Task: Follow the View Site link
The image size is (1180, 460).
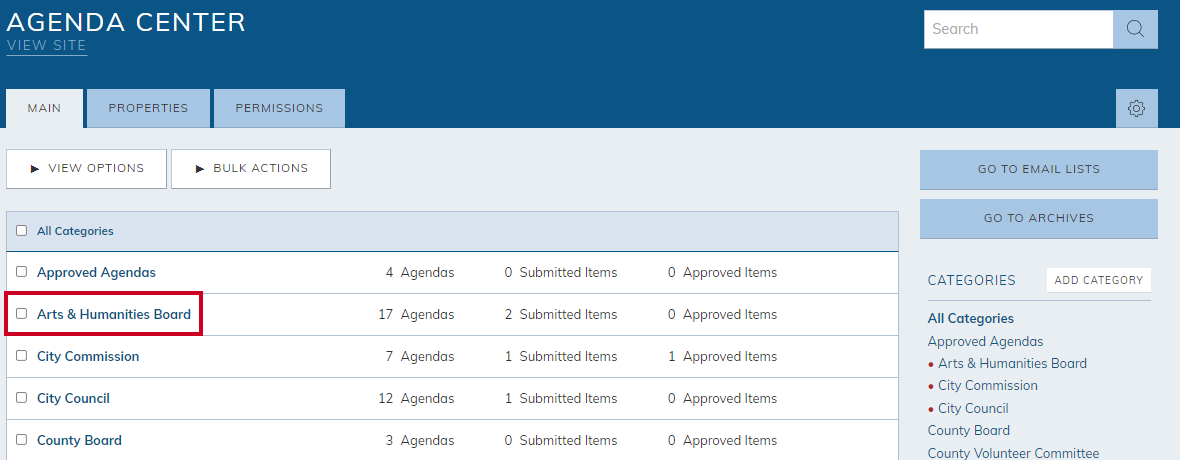Action: (x=47, y=46)
